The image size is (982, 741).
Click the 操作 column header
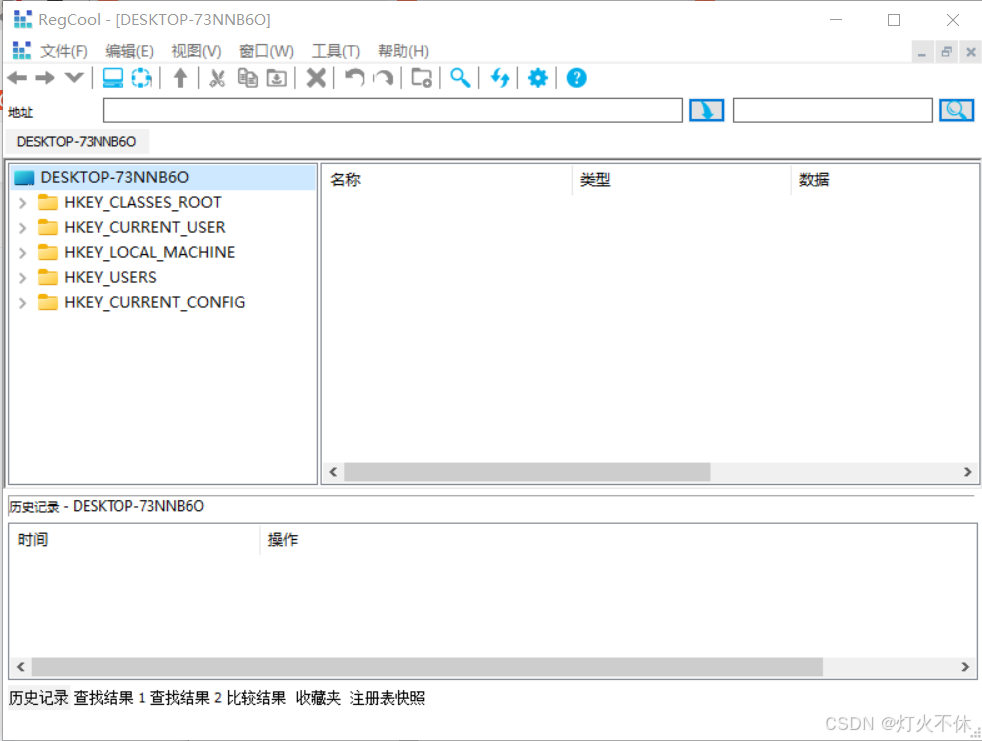(x=618, y=539)
